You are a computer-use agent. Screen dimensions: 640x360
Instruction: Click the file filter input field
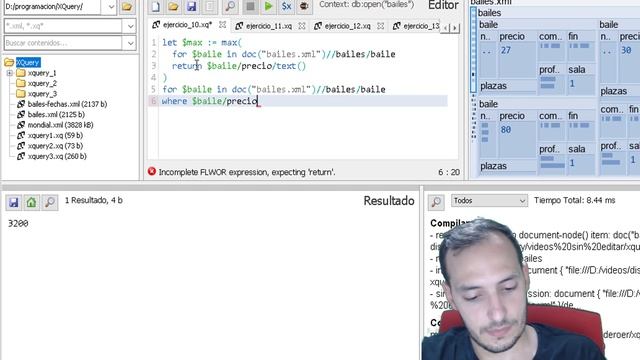(63, 26)
